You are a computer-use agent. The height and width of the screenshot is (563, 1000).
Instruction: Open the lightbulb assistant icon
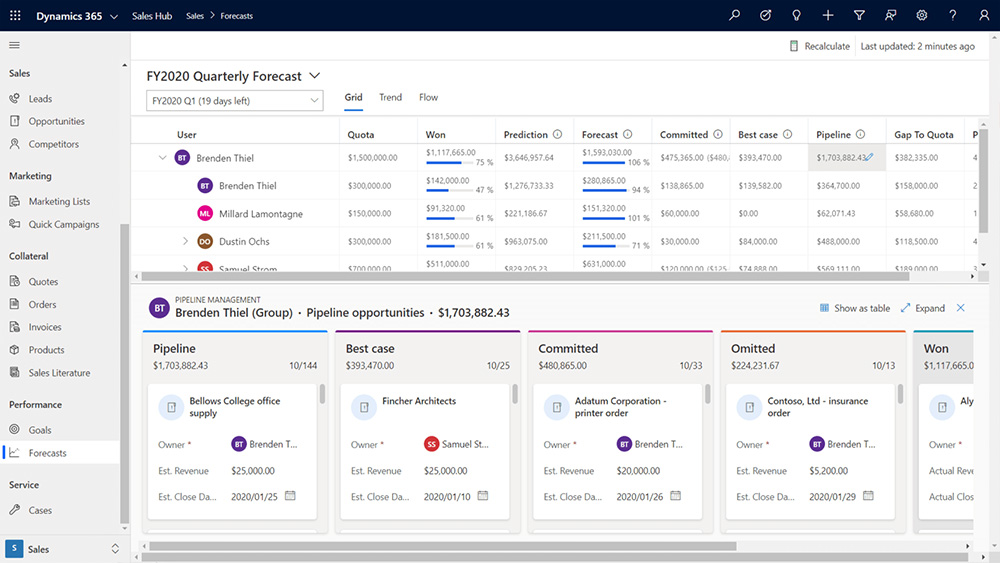(796, 15)
